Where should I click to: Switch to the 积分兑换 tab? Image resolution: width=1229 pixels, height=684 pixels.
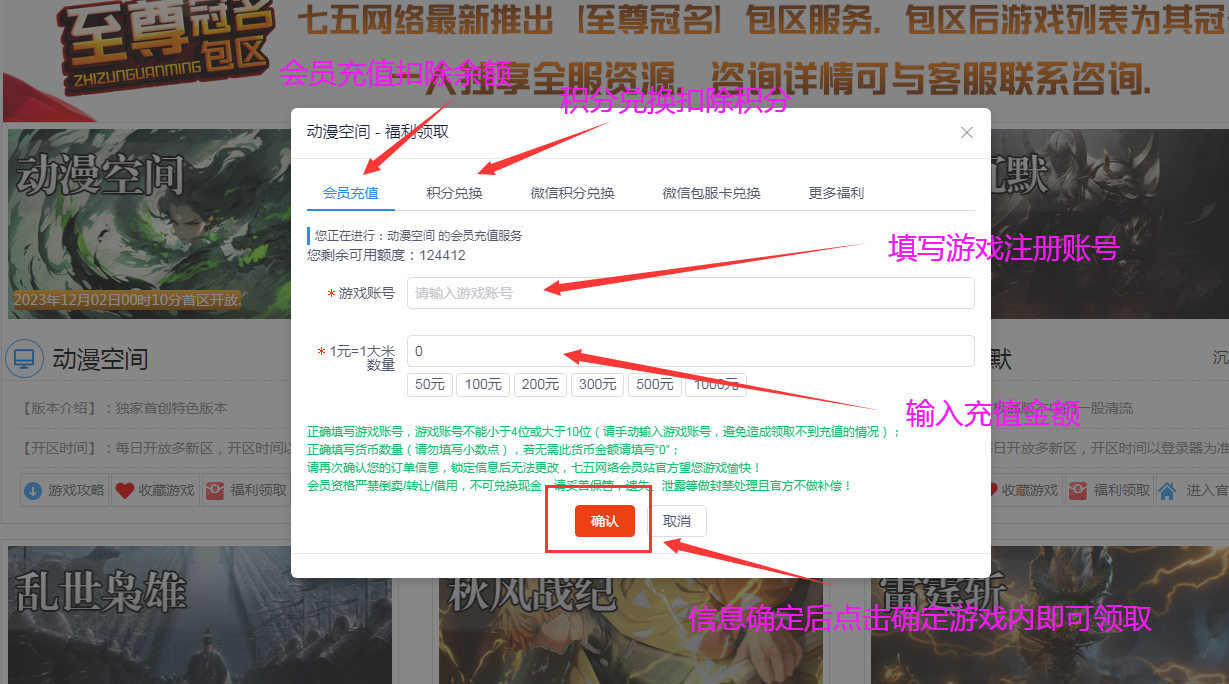tap(454, 193)
